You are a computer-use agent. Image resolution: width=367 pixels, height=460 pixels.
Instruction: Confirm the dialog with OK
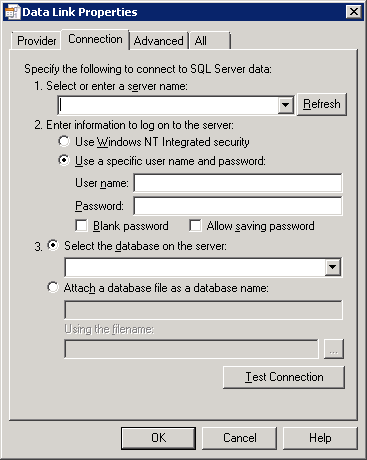(x=158, y=438)
